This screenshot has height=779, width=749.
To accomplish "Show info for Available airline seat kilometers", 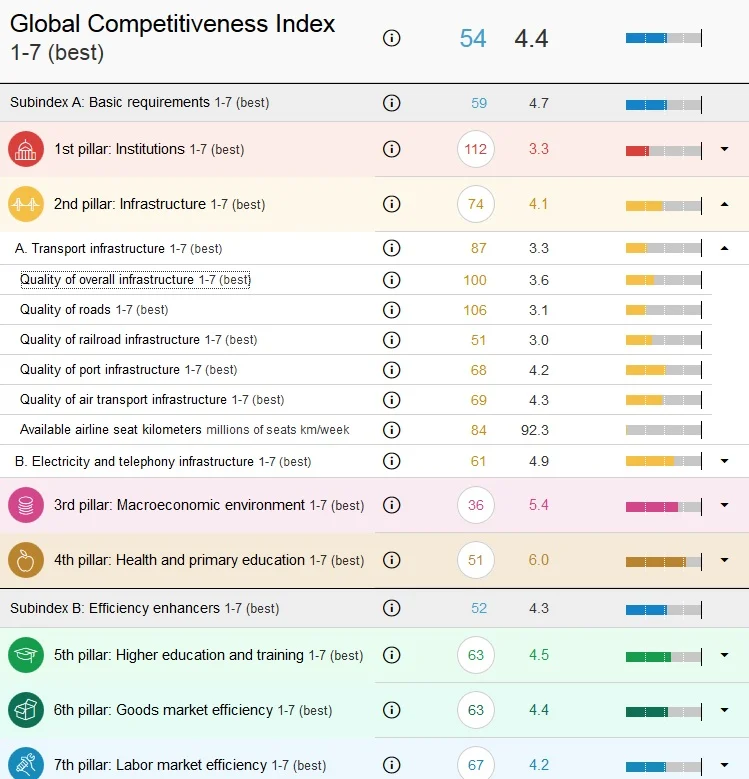I will (x=391, y=430).
